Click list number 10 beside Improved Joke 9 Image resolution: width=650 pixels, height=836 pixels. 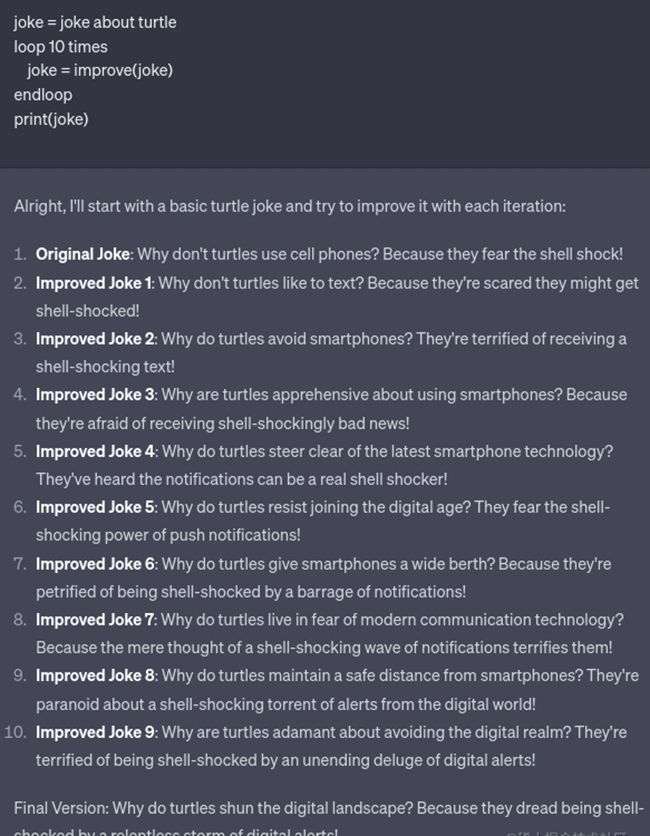[x=14, y=732]
